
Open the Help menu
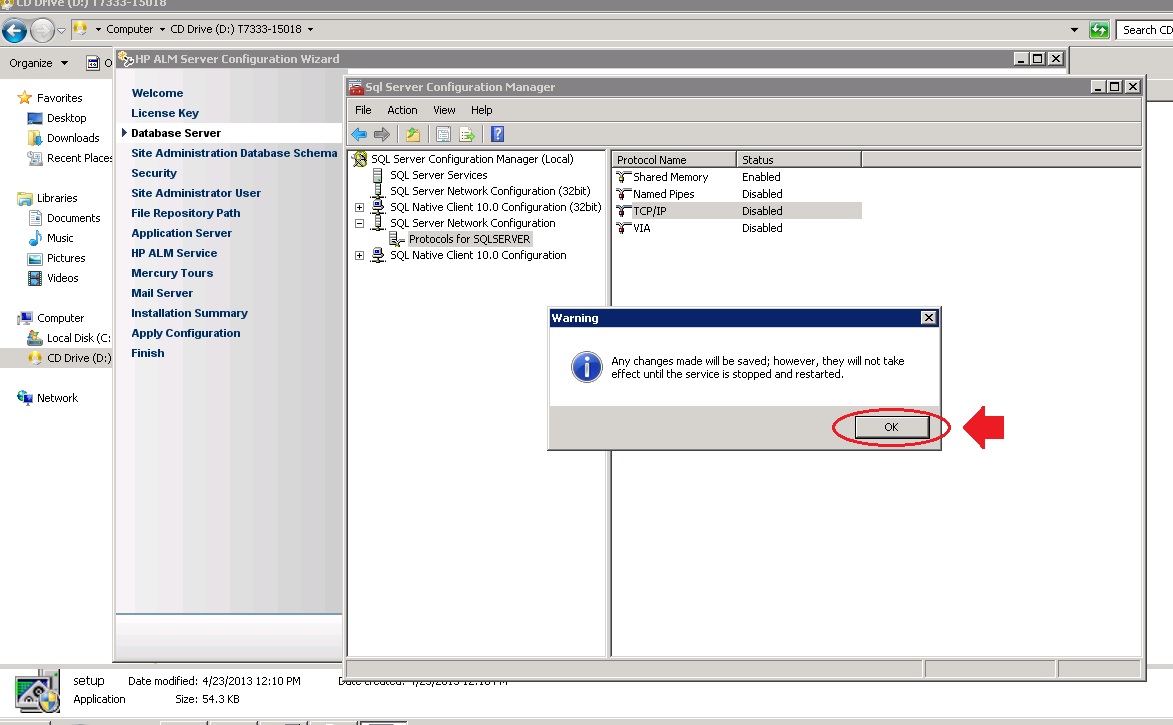pos(481,110)
